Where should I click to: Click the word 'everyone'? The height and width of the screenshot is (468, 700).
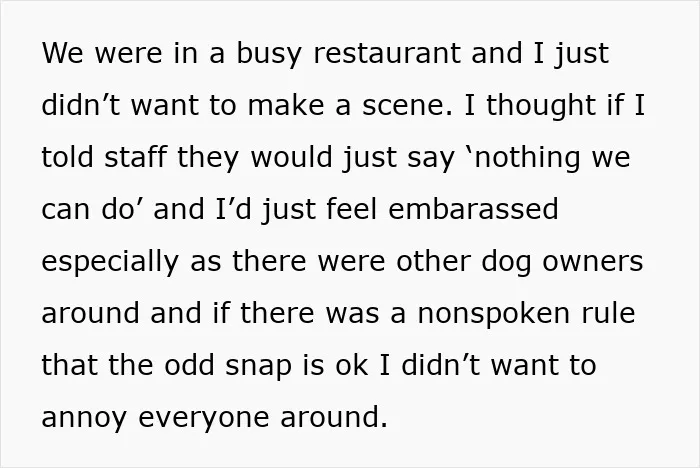pos(204,418)
